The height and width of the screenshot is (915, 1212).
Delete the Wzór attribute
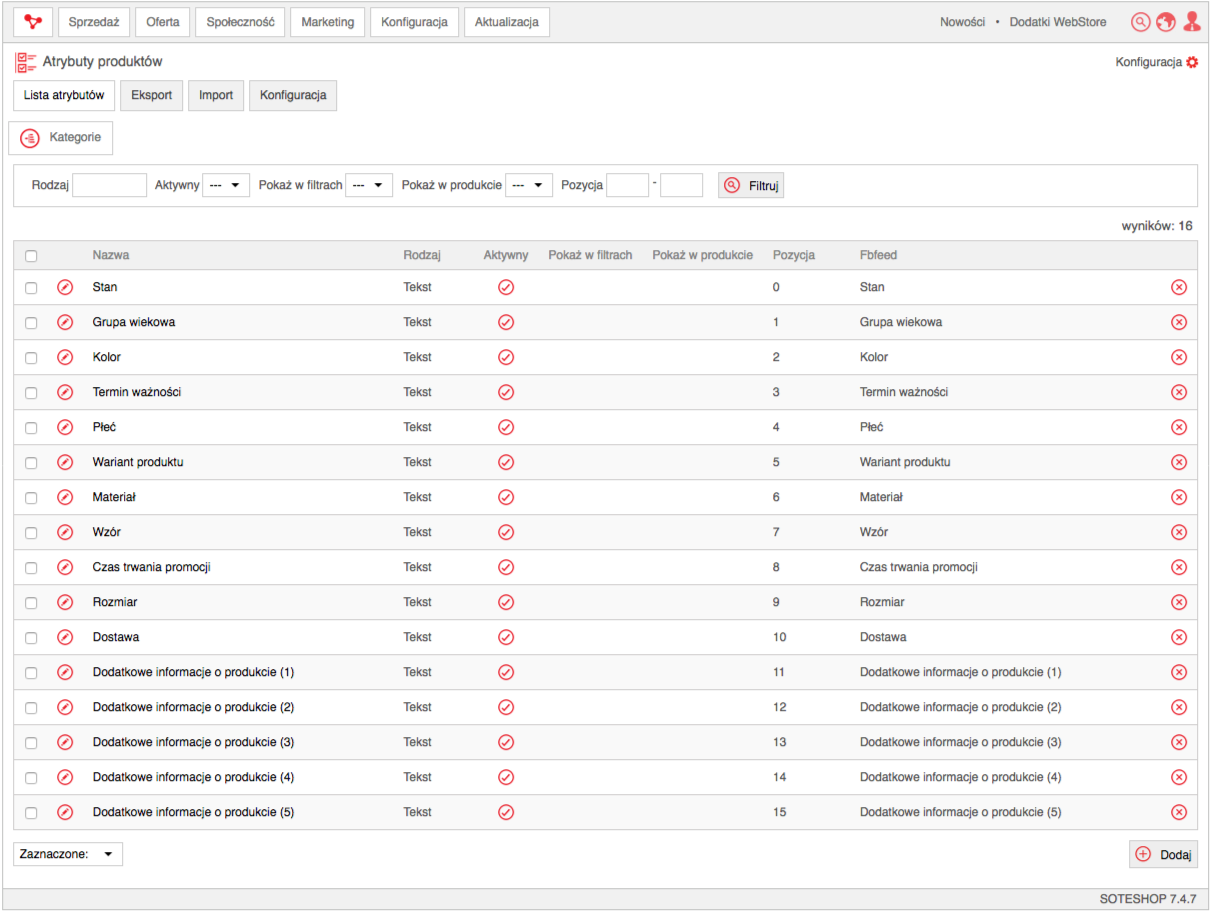tap(1179, 532)
